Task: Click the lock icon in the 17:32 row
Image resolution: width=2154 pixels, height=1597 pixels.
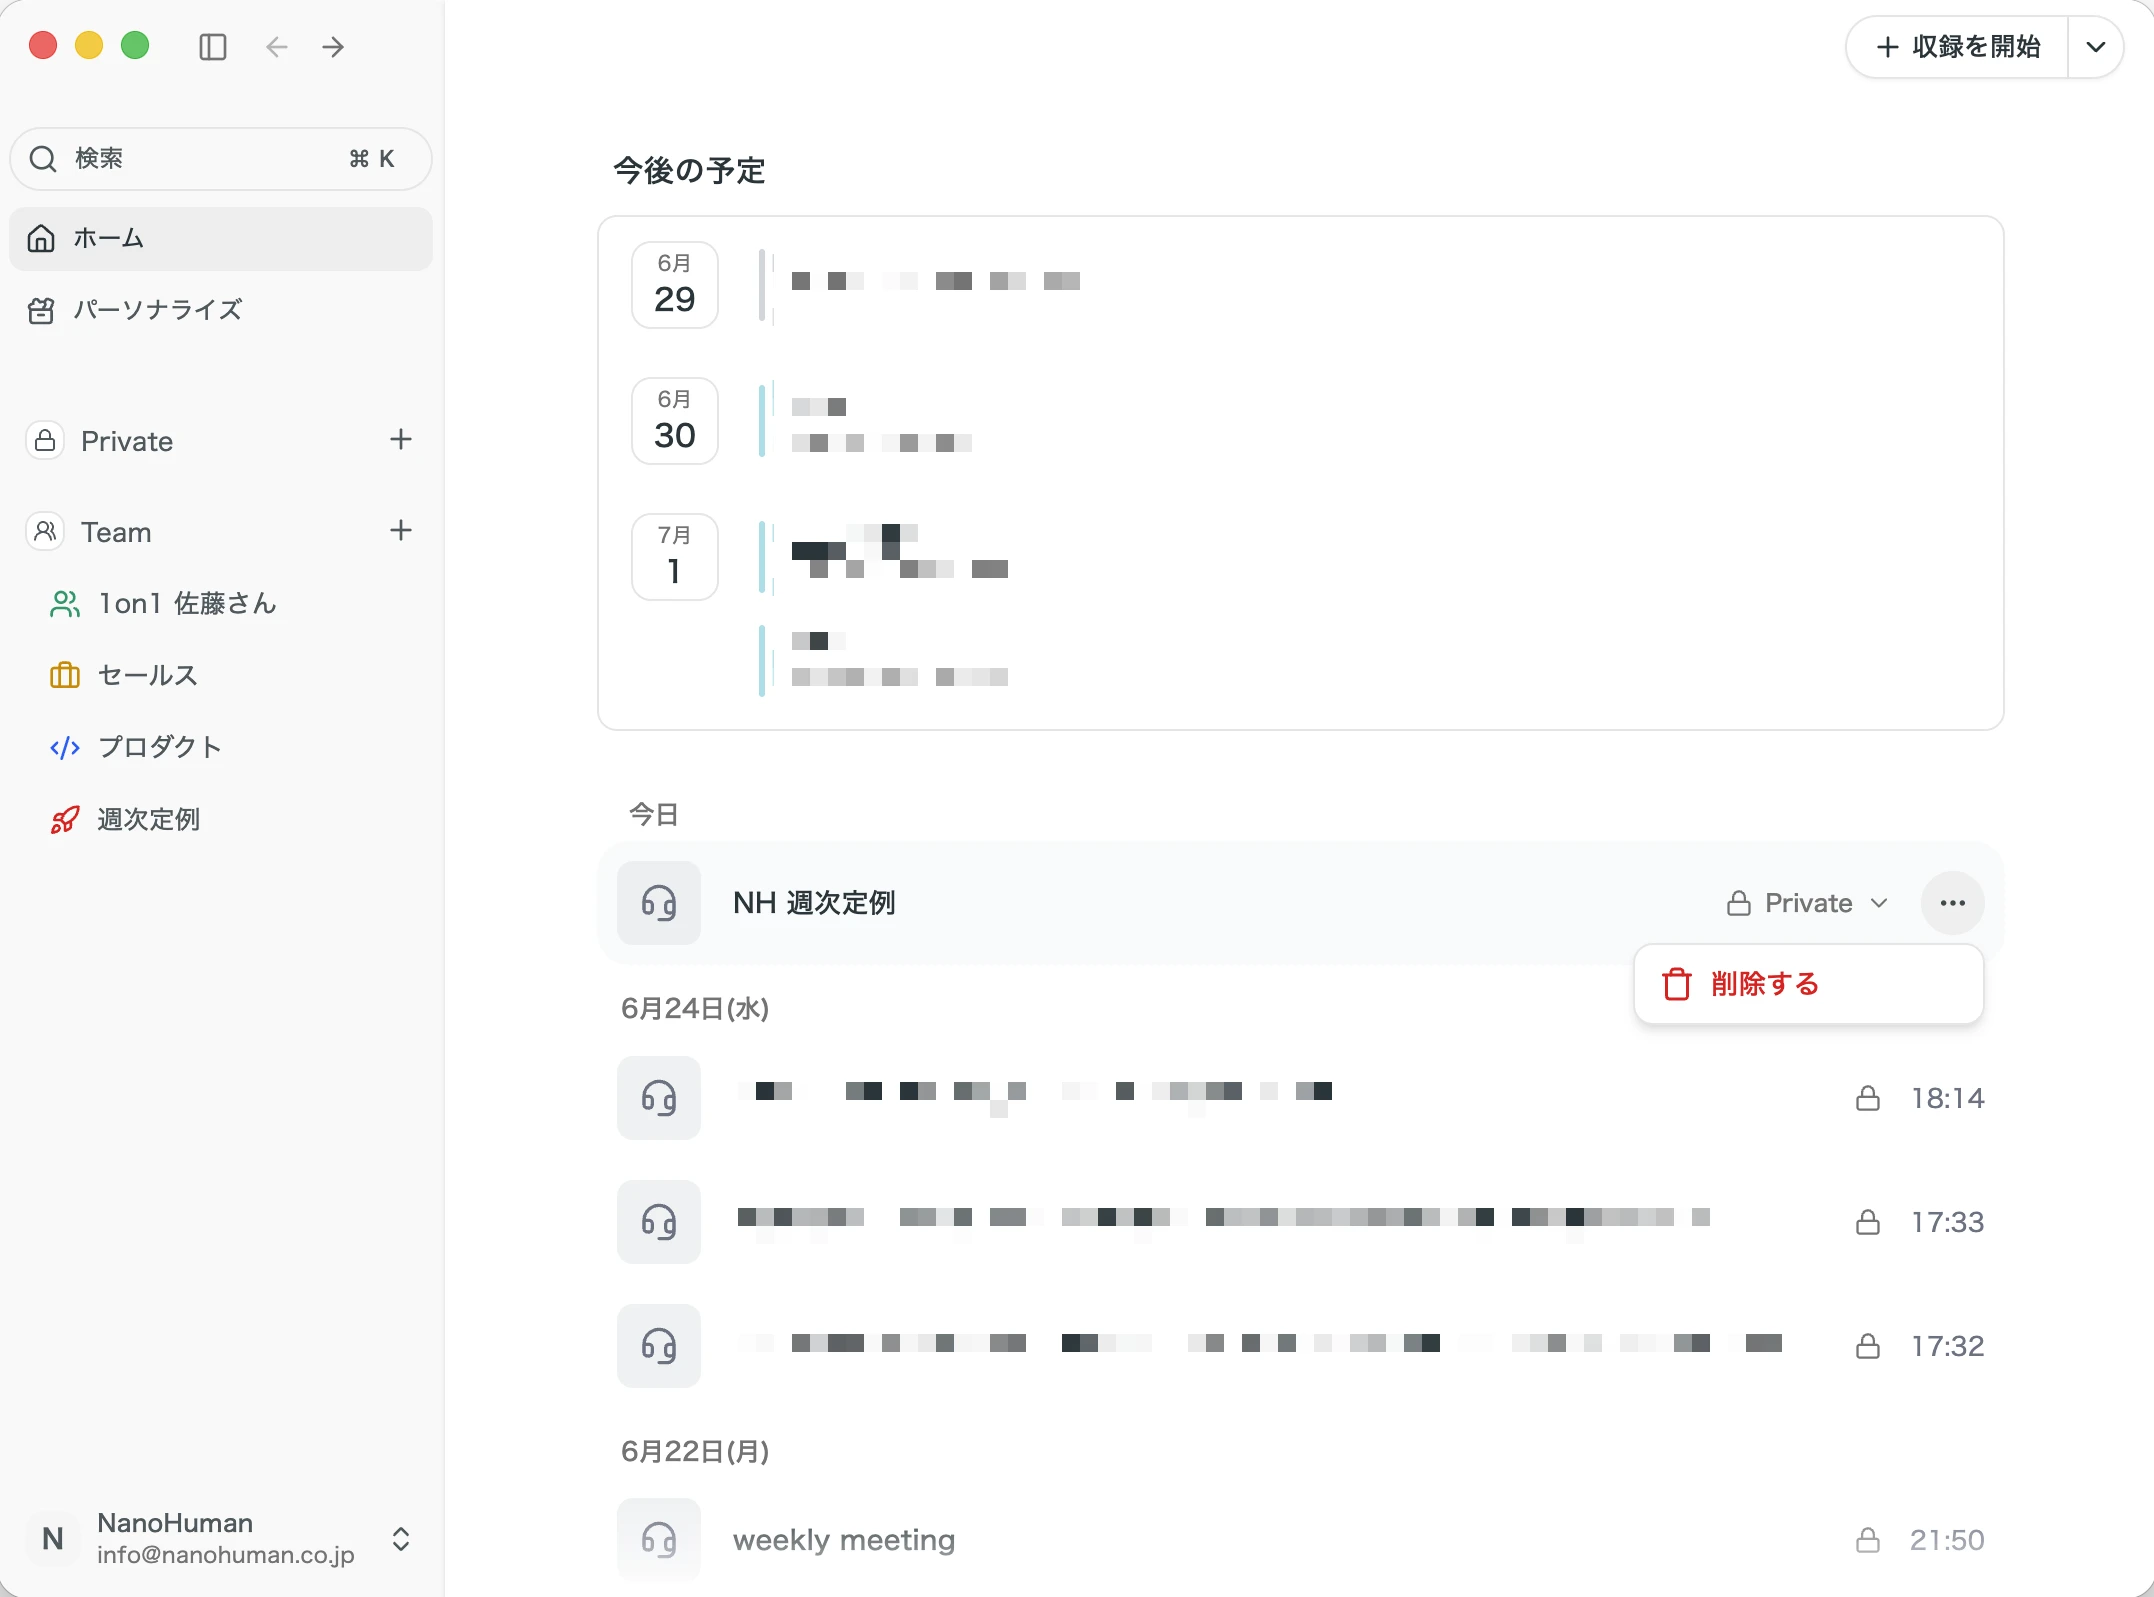Action: click(x=1868, y=1347)
